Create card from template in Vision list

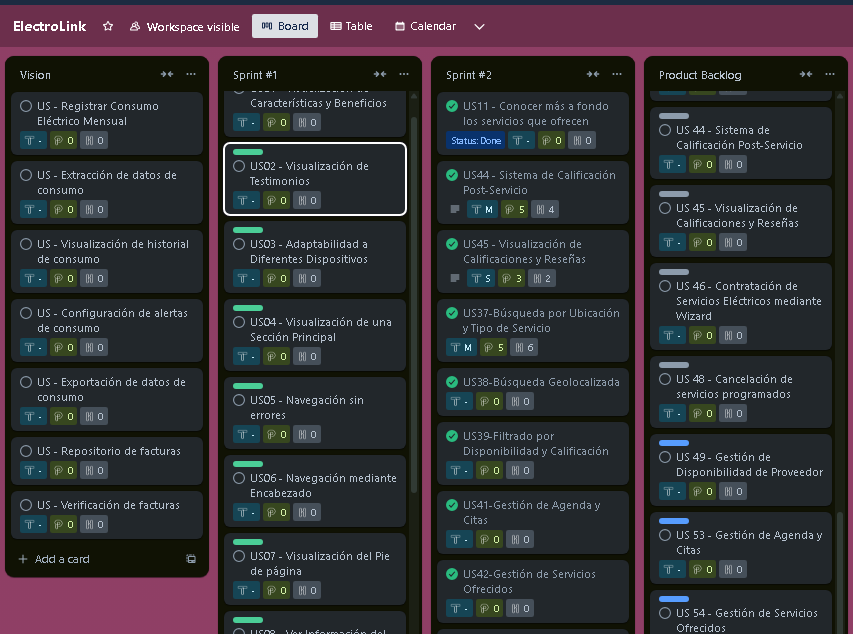[x=191, y=559]
